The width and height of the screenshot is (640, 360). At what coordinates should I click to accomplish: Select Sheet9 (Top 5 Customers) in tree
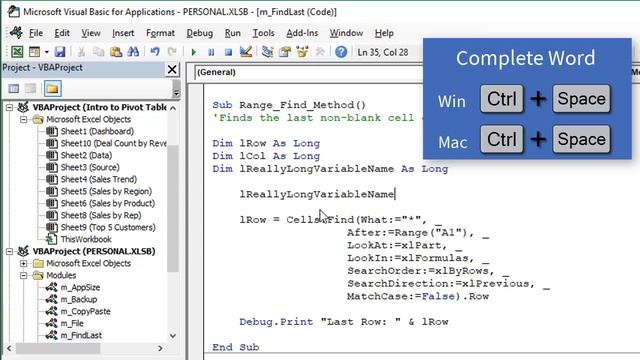pos(108,227)
